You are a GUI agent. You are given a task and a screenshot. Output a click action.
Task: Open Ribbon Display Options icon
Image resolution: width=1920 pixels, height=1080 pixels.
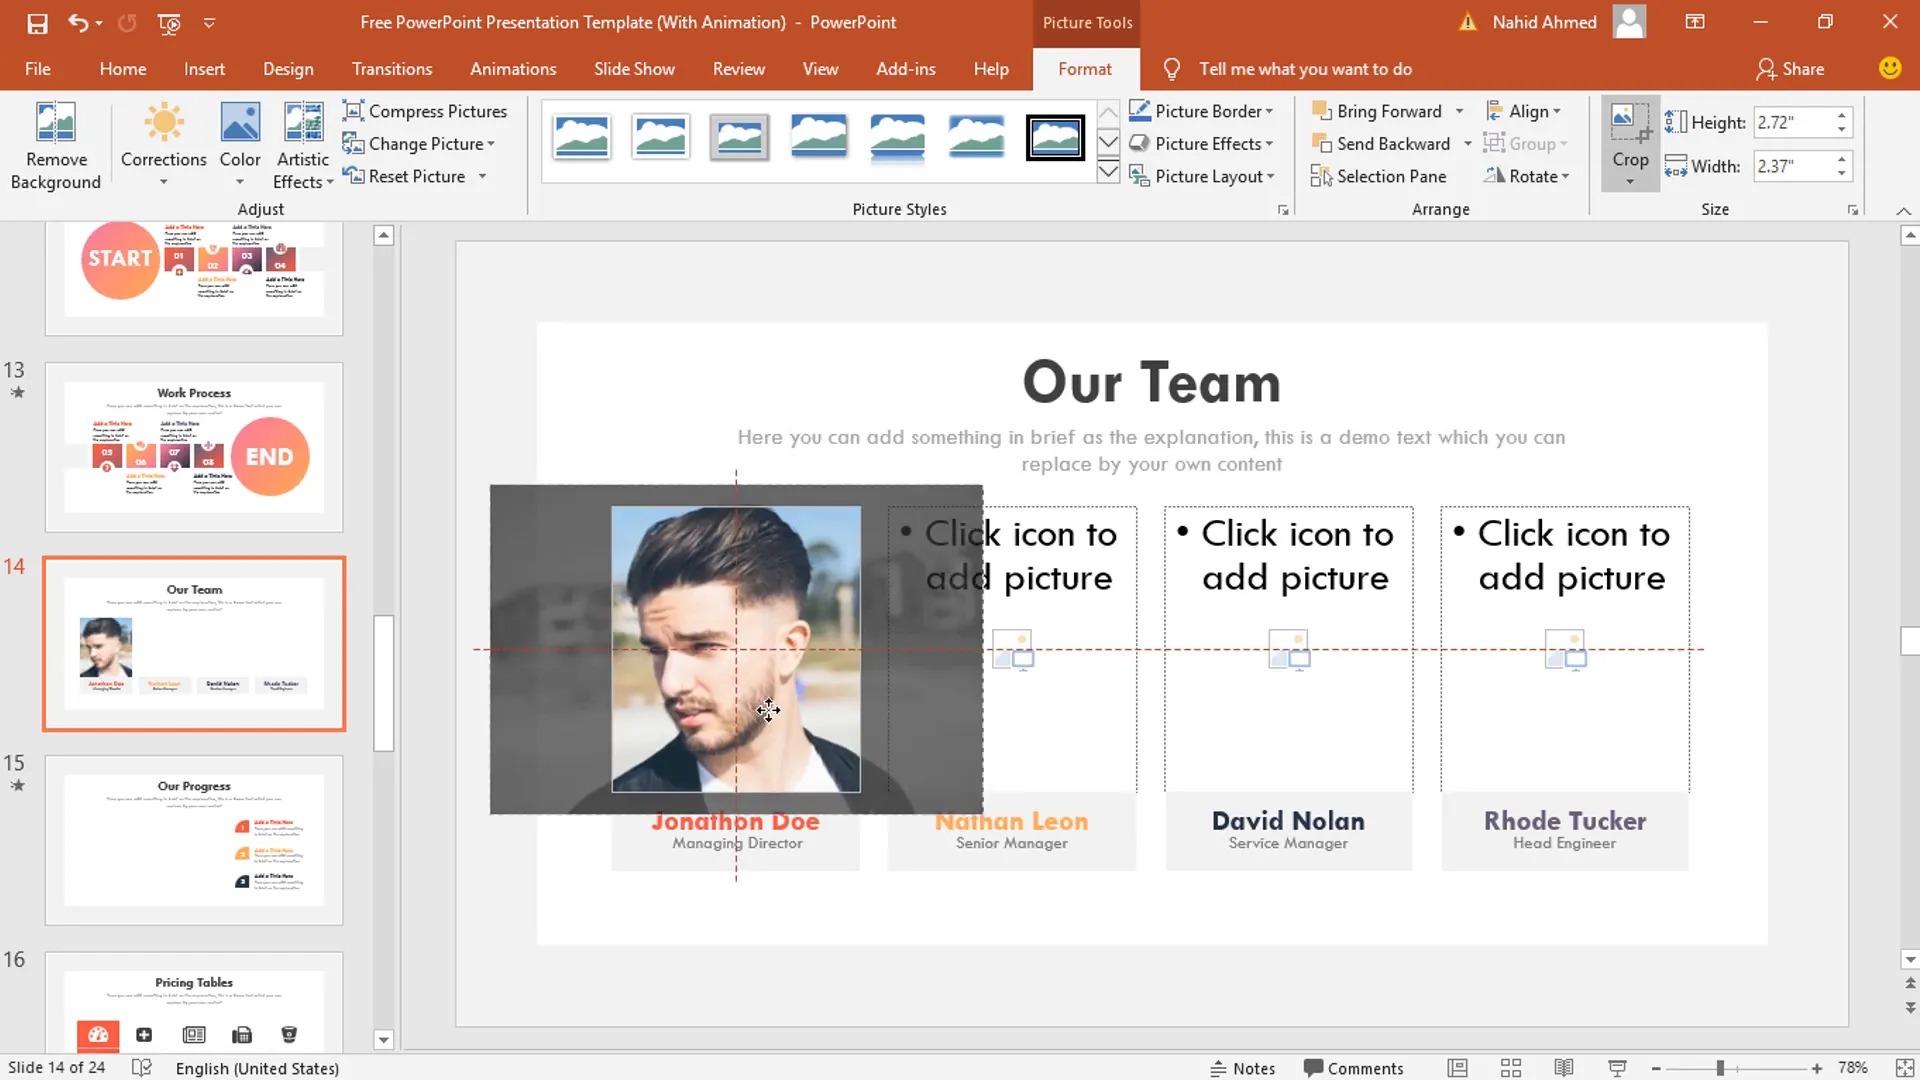[1695, 22]
